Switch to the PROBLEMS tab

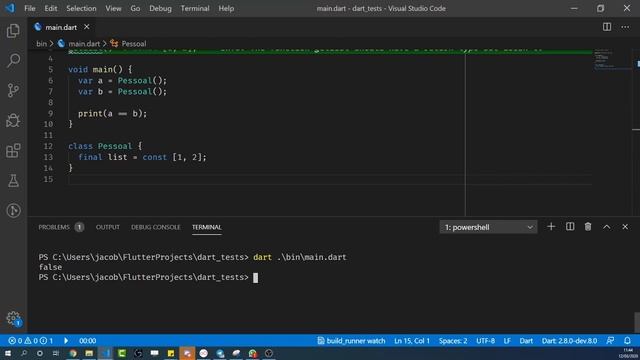tap(60, 227)
